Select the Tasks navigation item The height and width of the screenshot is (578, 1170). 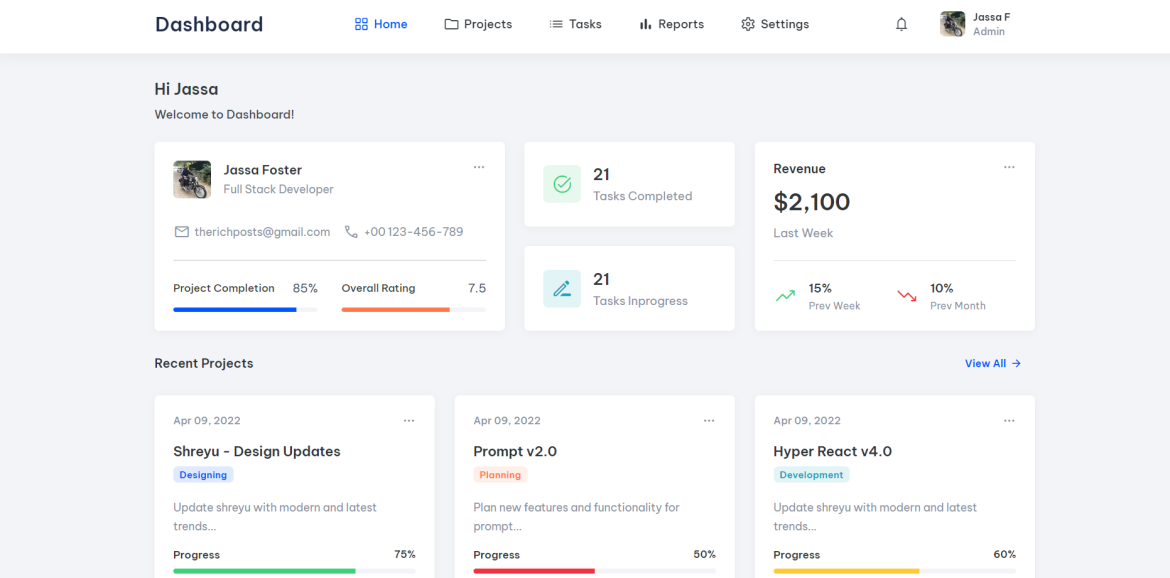click(575, 25)
